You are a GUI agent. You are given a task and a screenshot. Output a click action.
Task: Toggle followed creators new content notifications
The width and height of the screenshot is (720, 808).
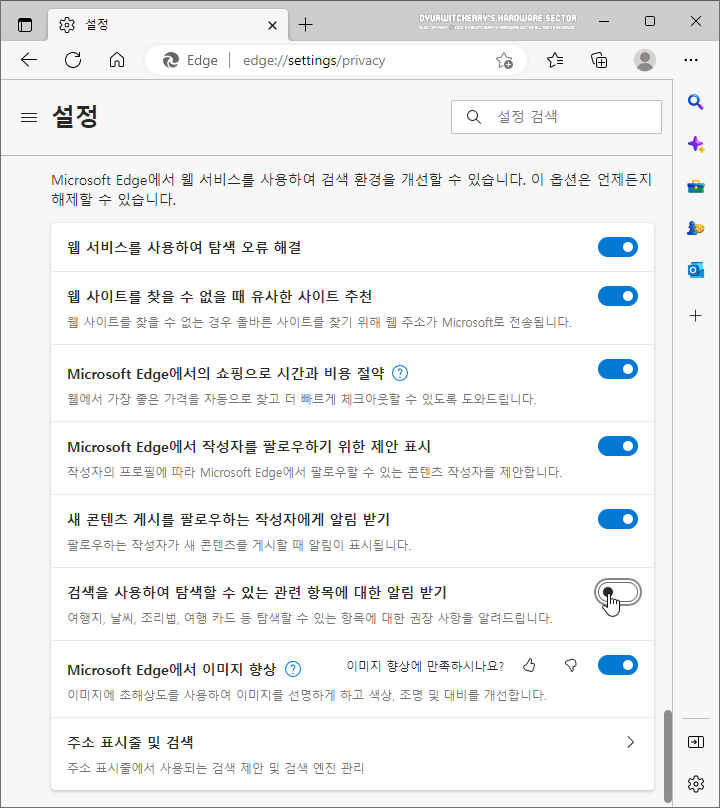coord(618,519)
